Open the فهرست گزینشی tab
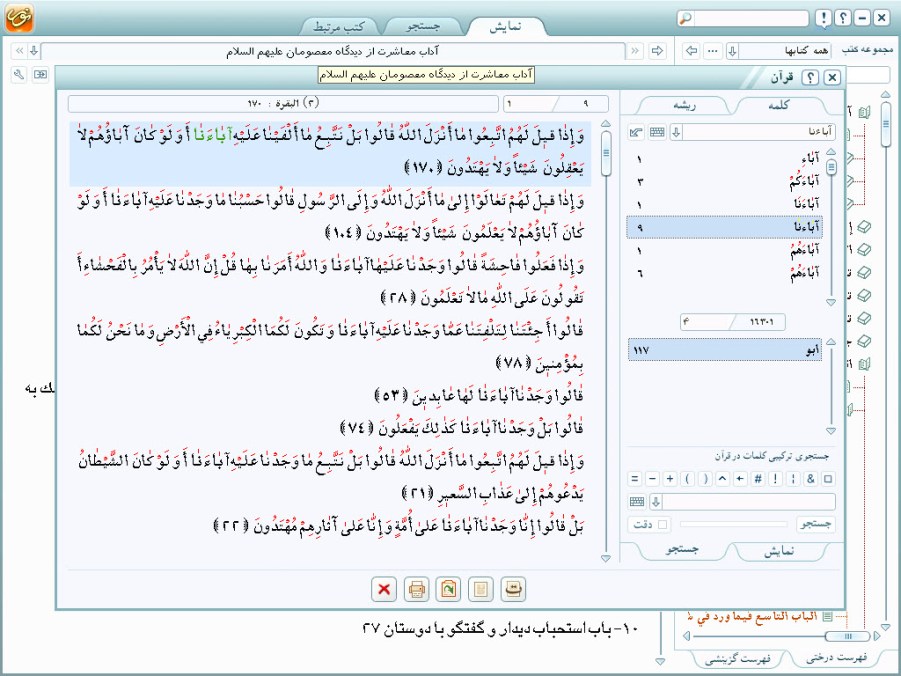Image resolution: width=901 pixels, height=676 pixels. [x=738, y=659]
